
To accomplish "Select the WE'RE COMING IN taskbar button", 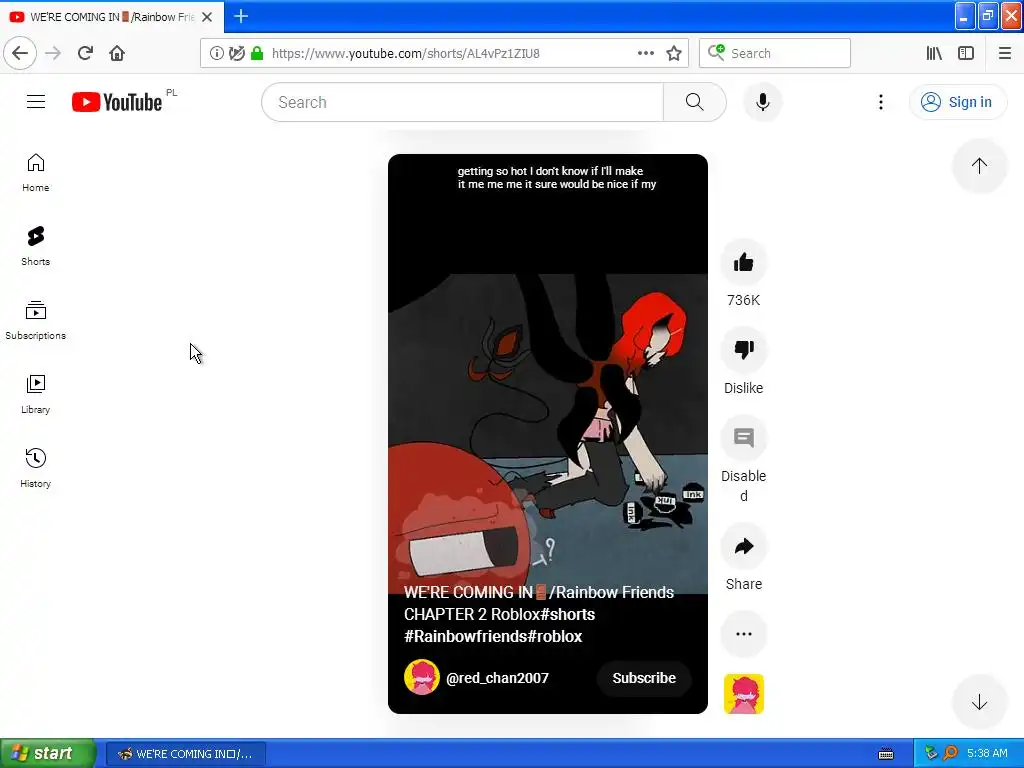I will click(x=185, y=754).
